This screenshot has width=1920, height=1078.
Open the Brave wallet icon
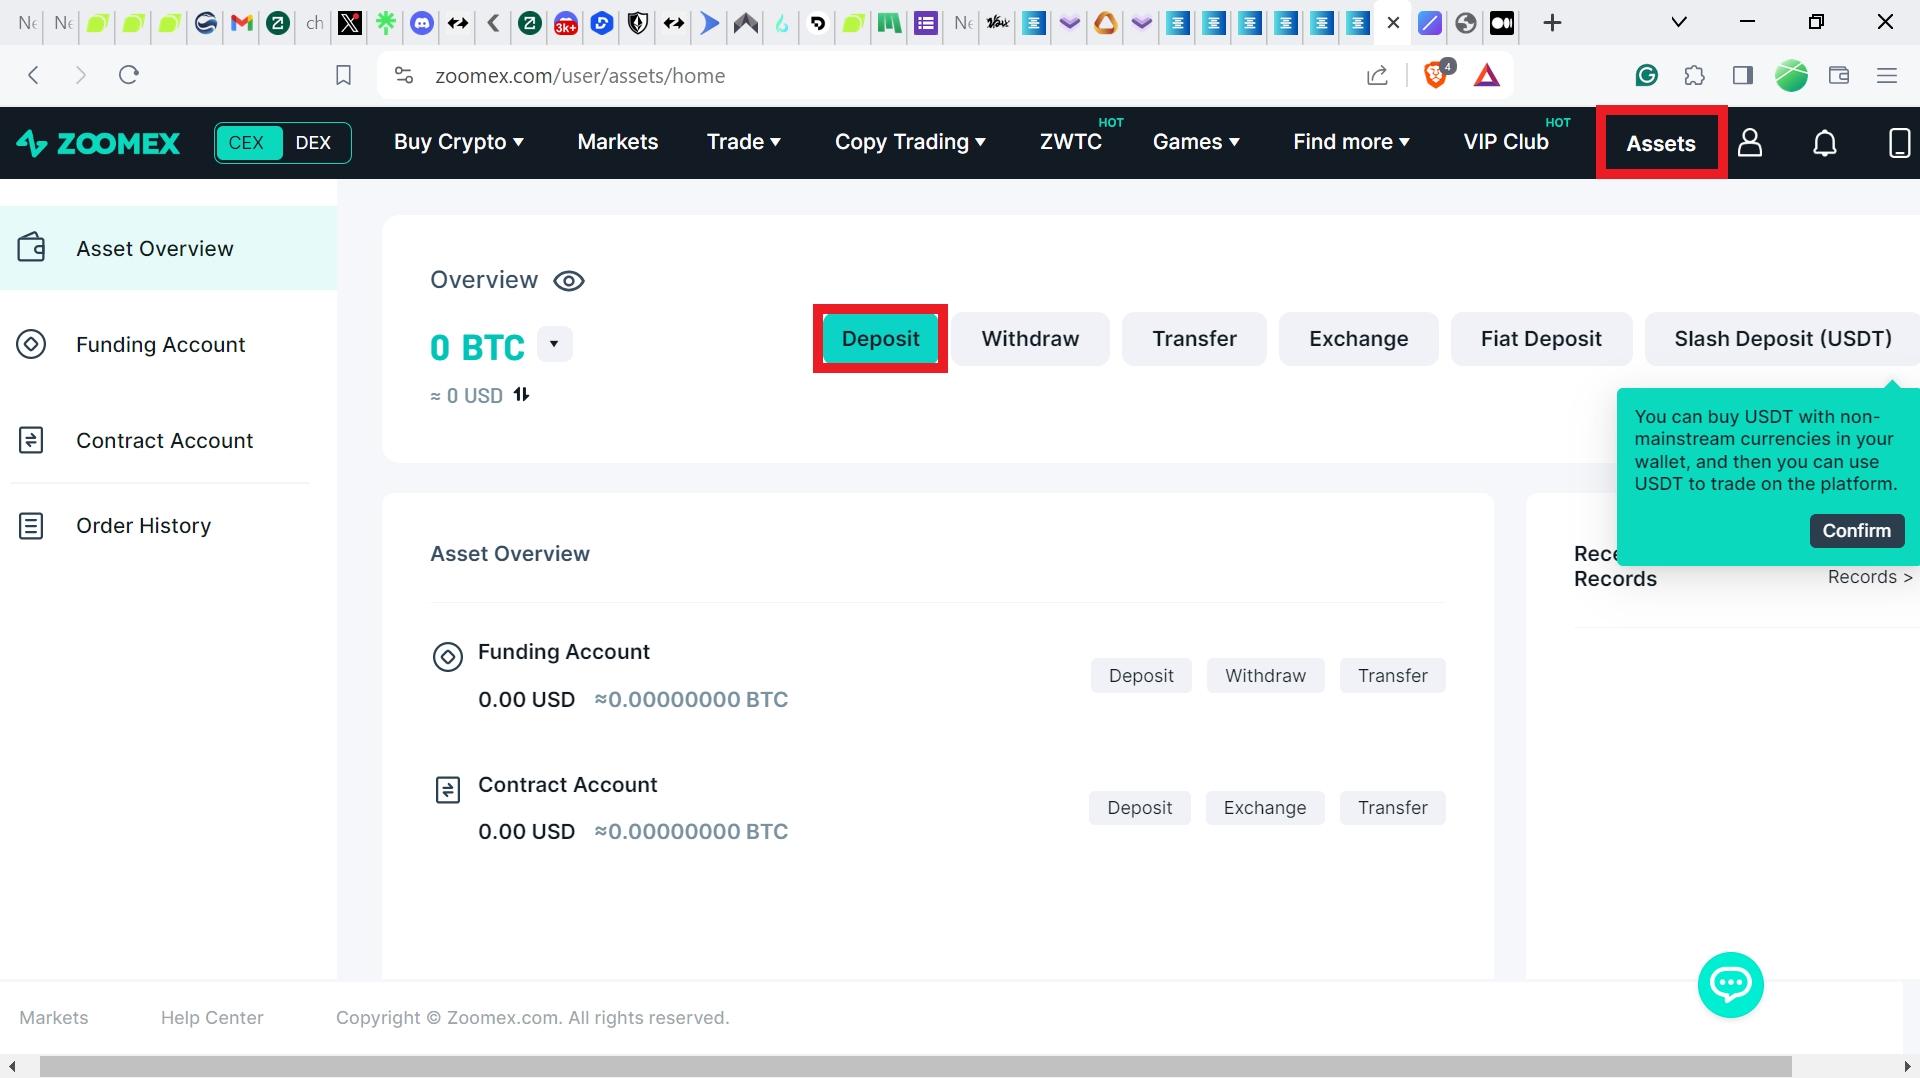(x=1839, y=75)
